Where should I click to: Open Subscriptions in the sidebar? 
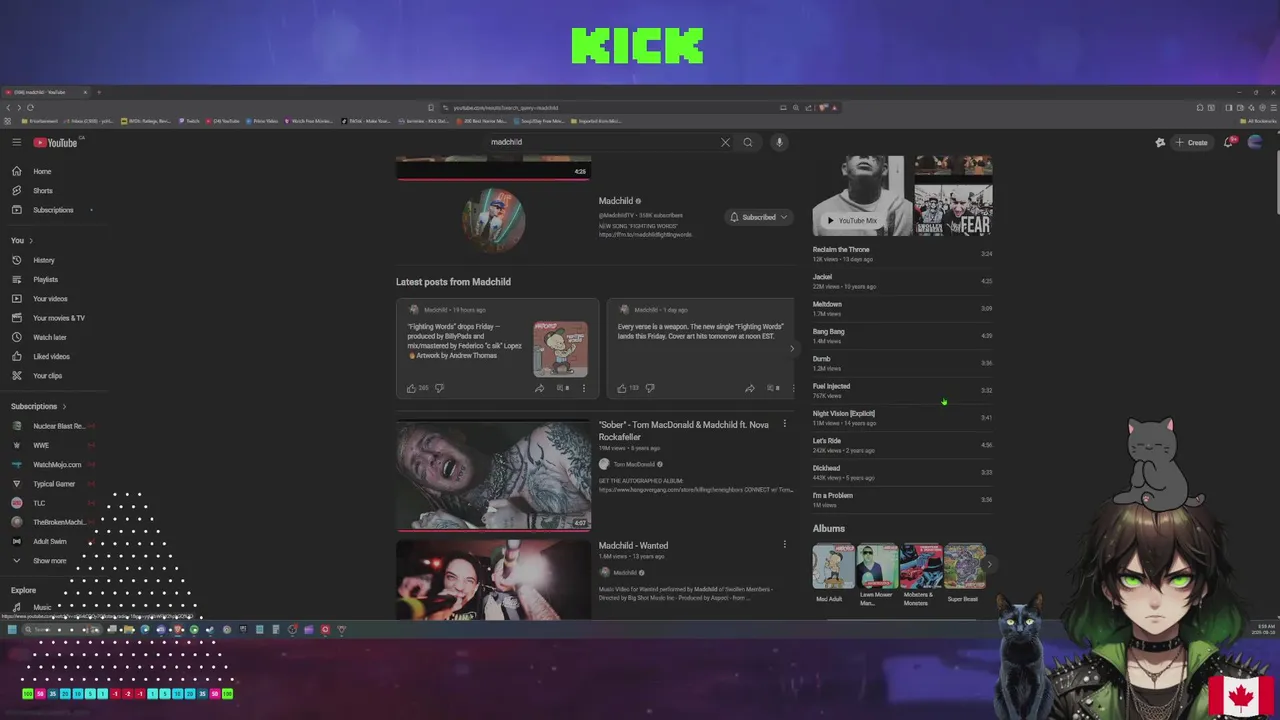pos(52,210)
